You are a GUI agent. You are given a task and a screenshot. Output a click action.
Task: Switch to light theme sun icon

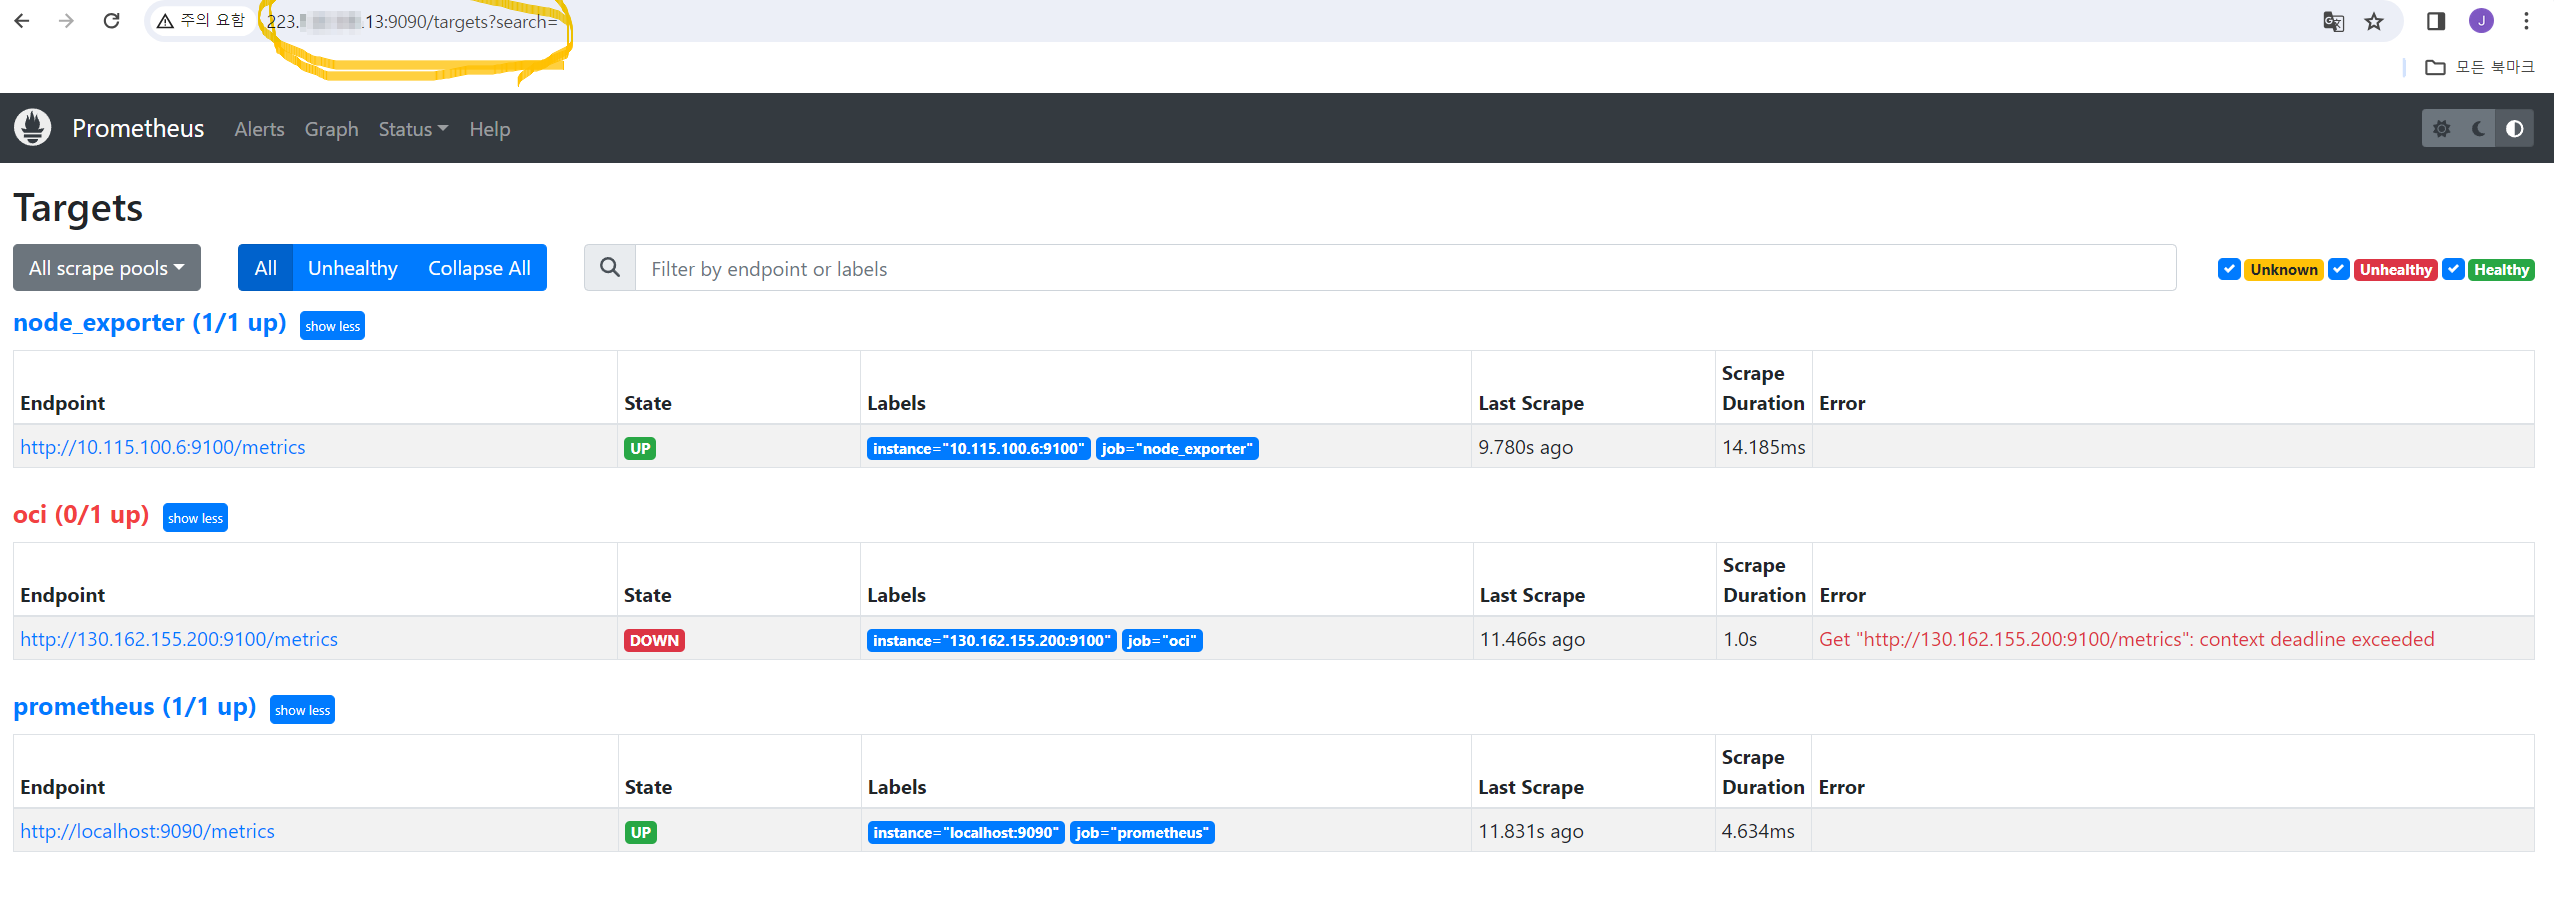point(2441,129)
